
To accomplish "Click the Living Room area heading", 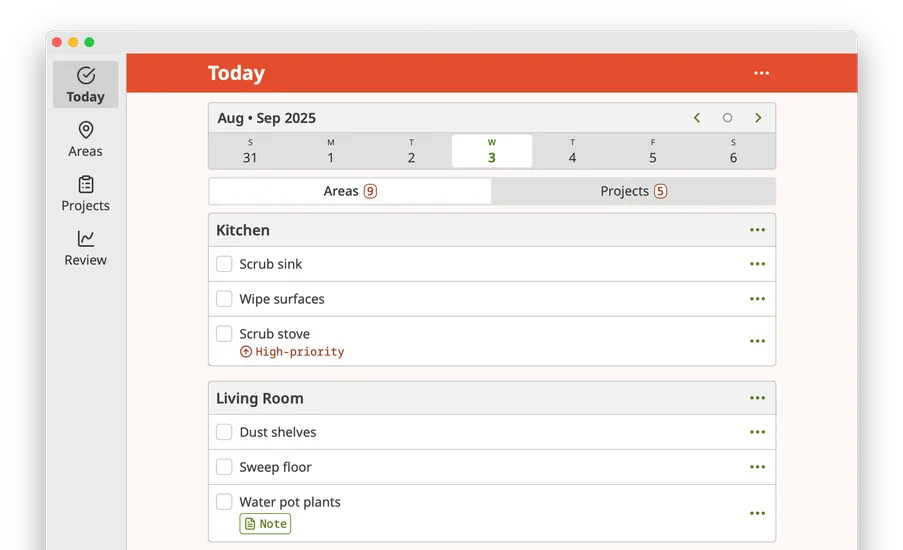I will click(x=260, y=399).
